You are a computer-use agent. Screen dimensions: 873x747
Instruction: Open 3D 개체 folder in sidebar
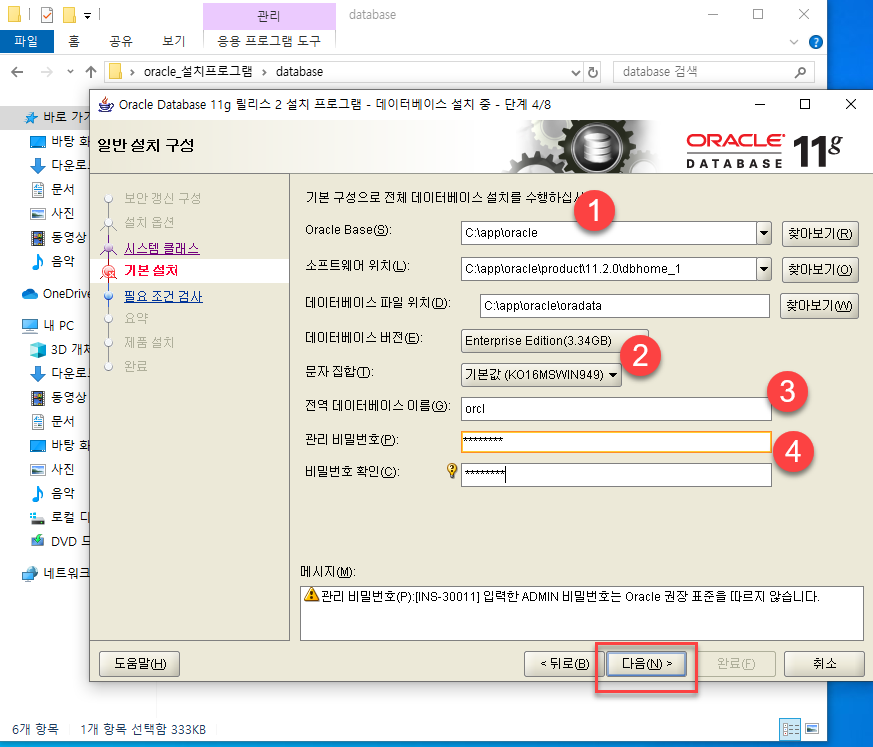pyautogui.click(x=60, y=350)
